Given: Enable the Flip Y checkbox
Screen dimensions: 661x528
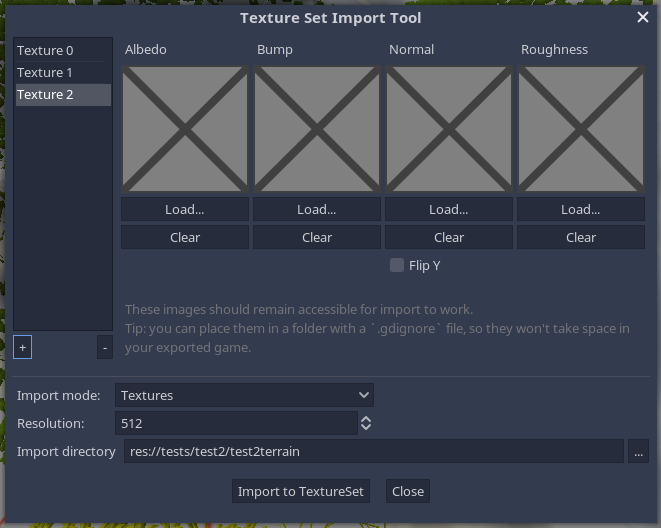Looking at the screenshot, I should tap(397, 265).
